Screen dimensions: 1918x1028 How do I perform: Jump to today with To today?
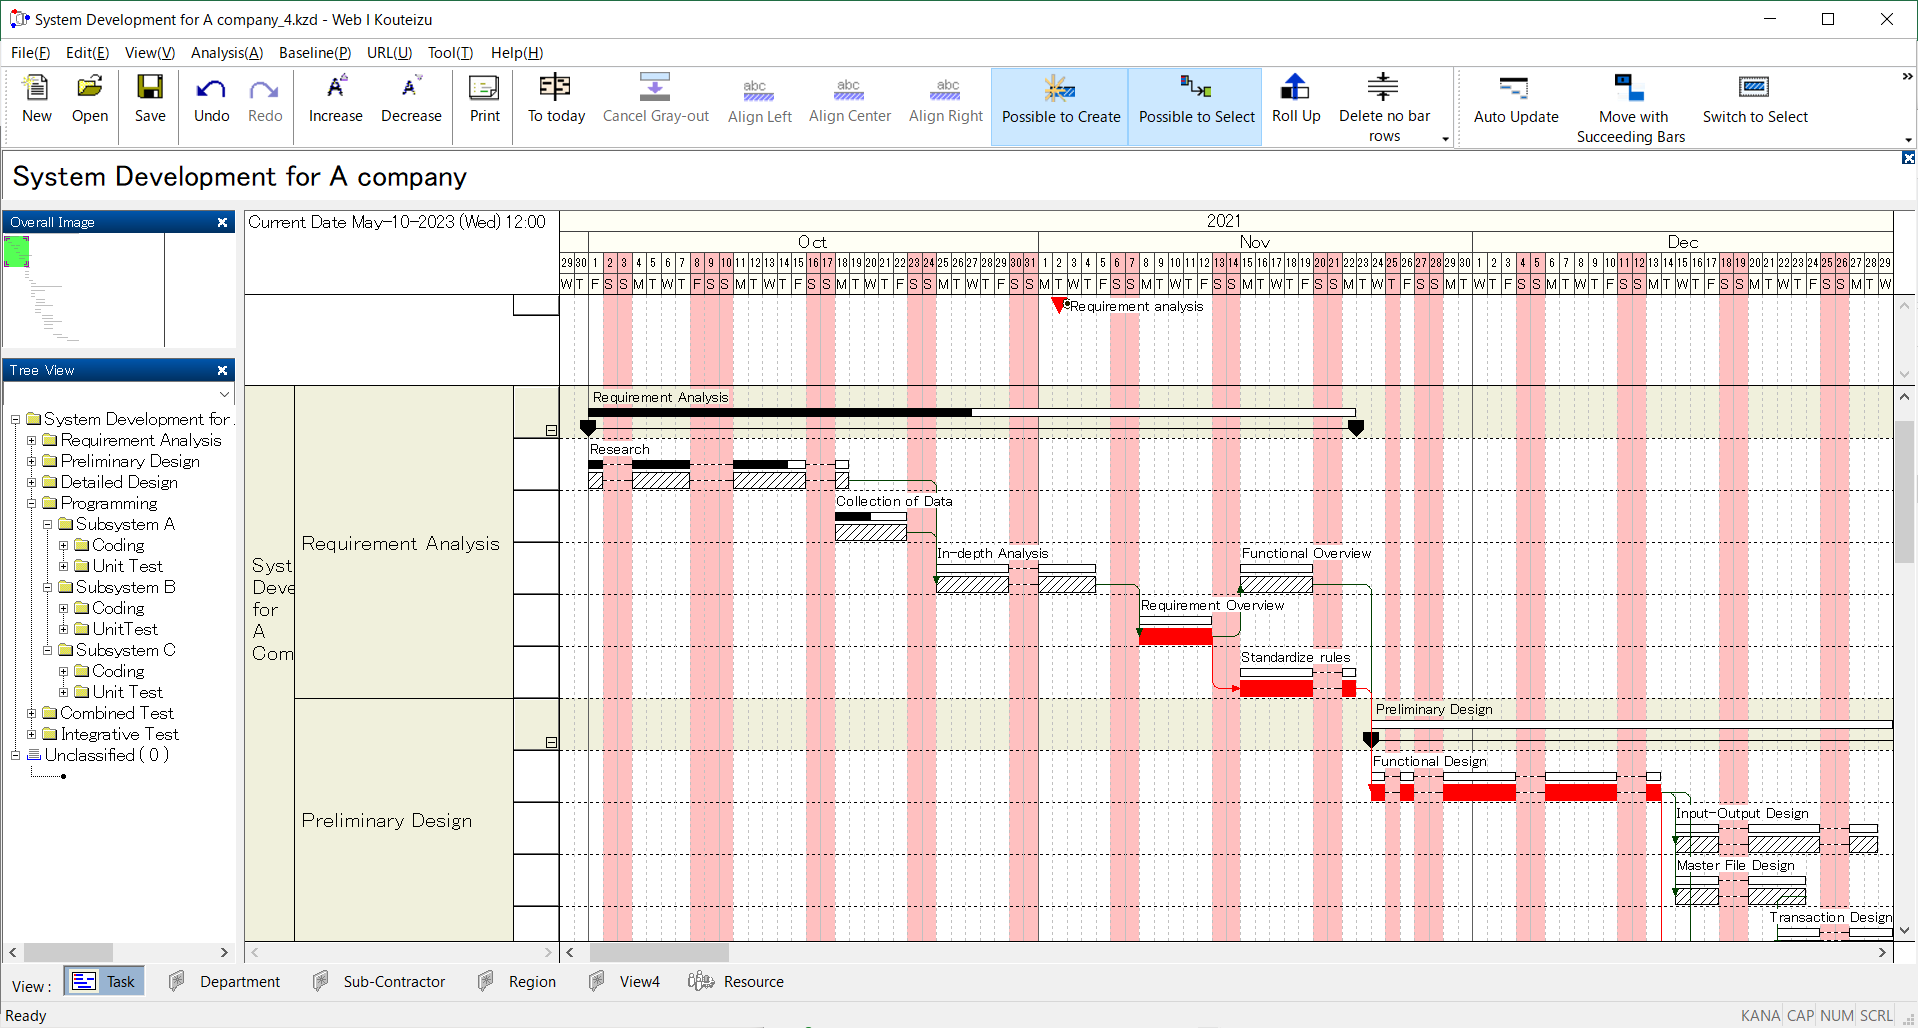556,100
